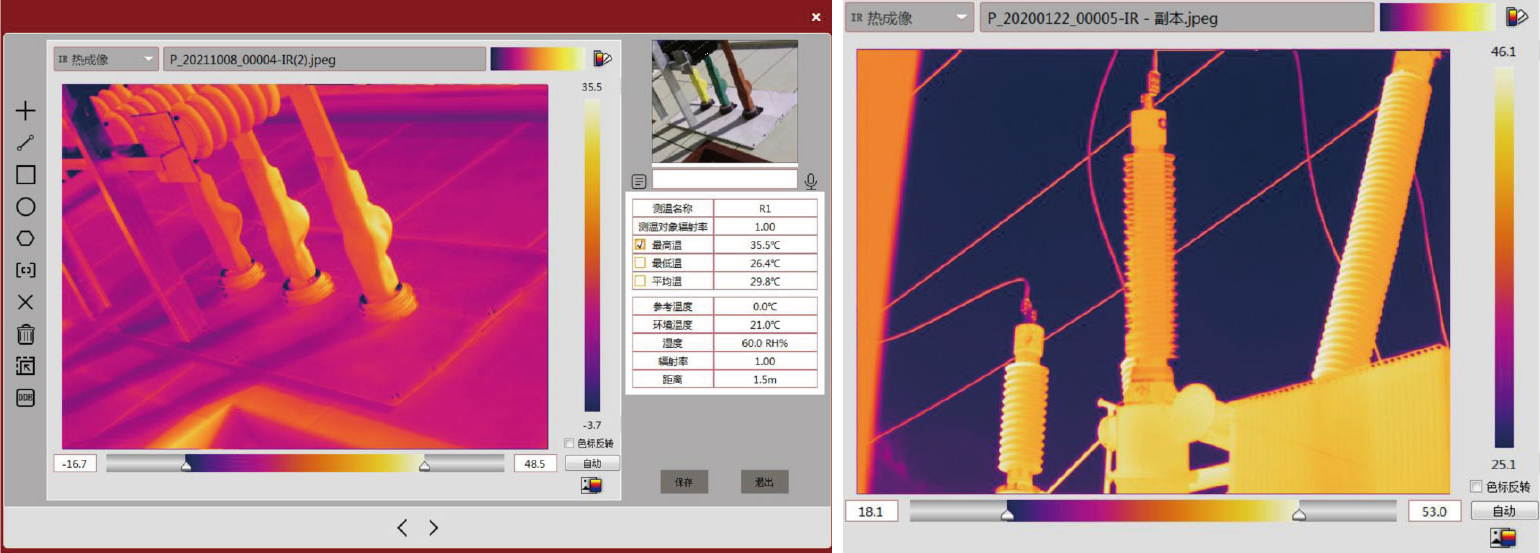This screenshot has width=1540, height=553.
Task: Pick the hexagon polygon region tool
Action: [x=26, y=239]
